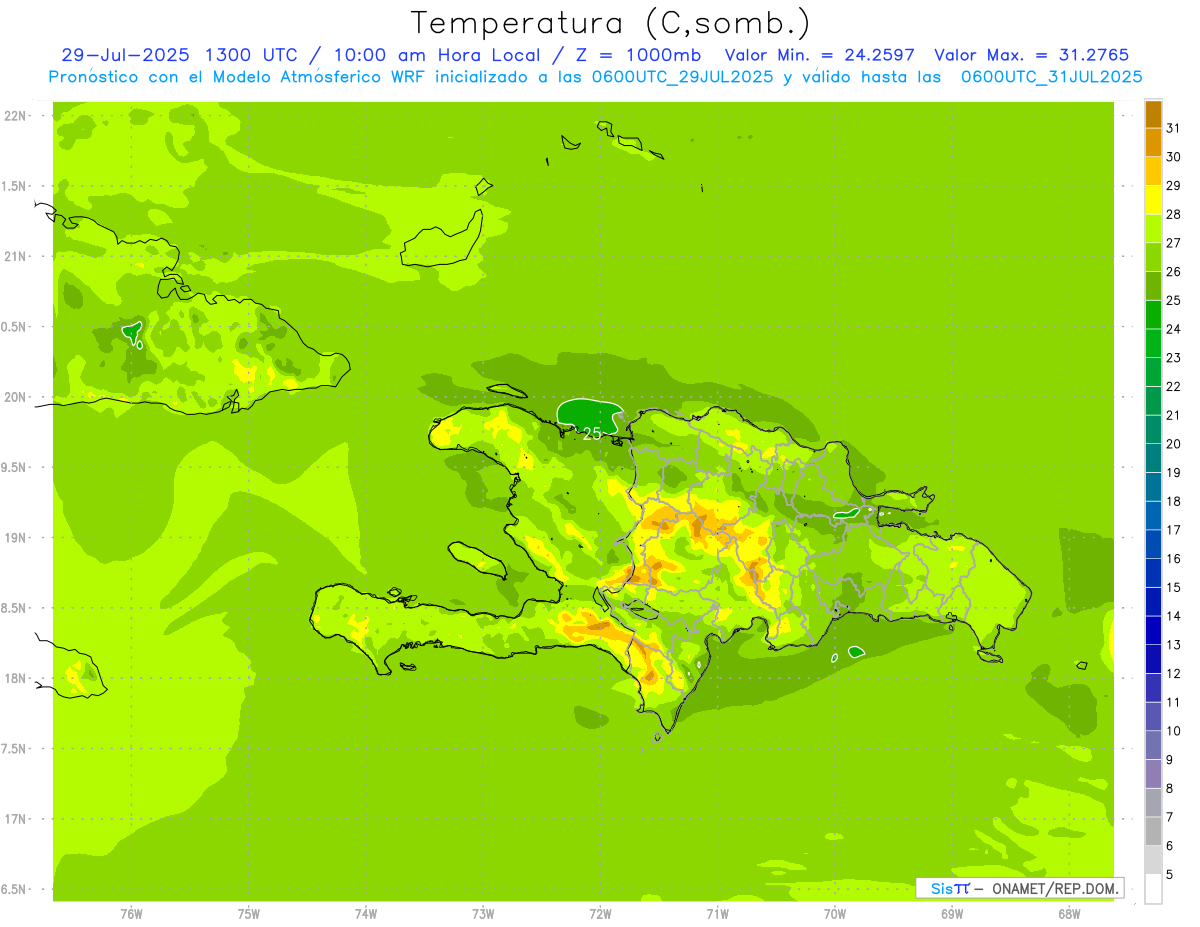Click the legend value "23"
Viewport: 1200px width, 927px height.
point(1174,357)
